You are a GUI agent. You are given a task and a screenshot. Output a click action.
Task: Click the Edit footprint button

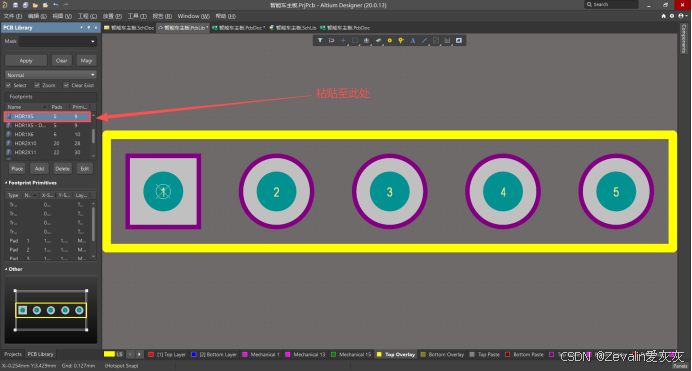85,169
